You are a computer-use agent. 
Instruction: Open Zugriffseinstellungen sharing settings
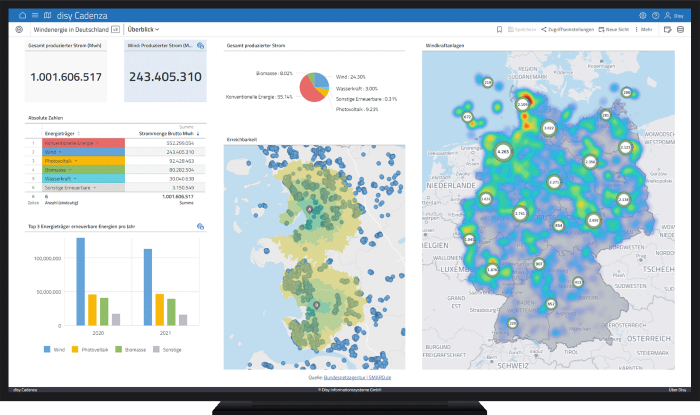567,29
